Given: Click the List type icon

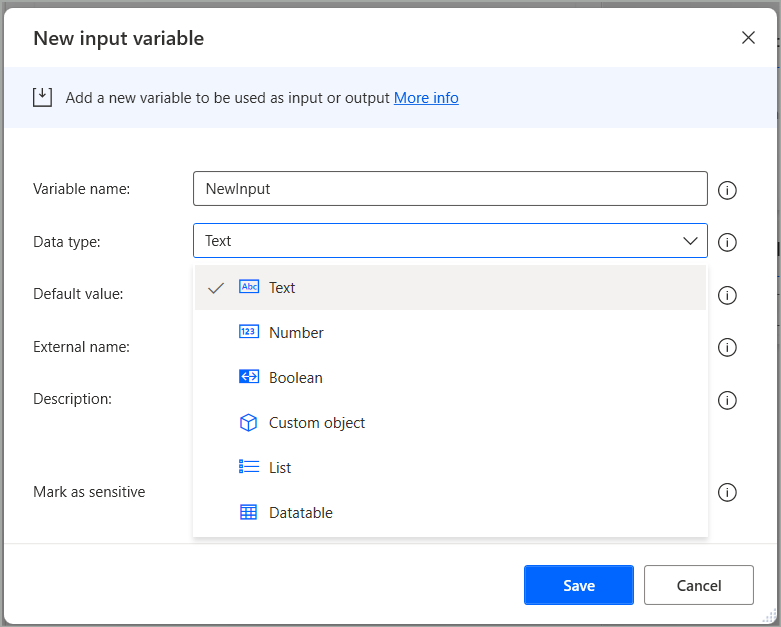Looking at the screenshot, I should click(249, 467).
